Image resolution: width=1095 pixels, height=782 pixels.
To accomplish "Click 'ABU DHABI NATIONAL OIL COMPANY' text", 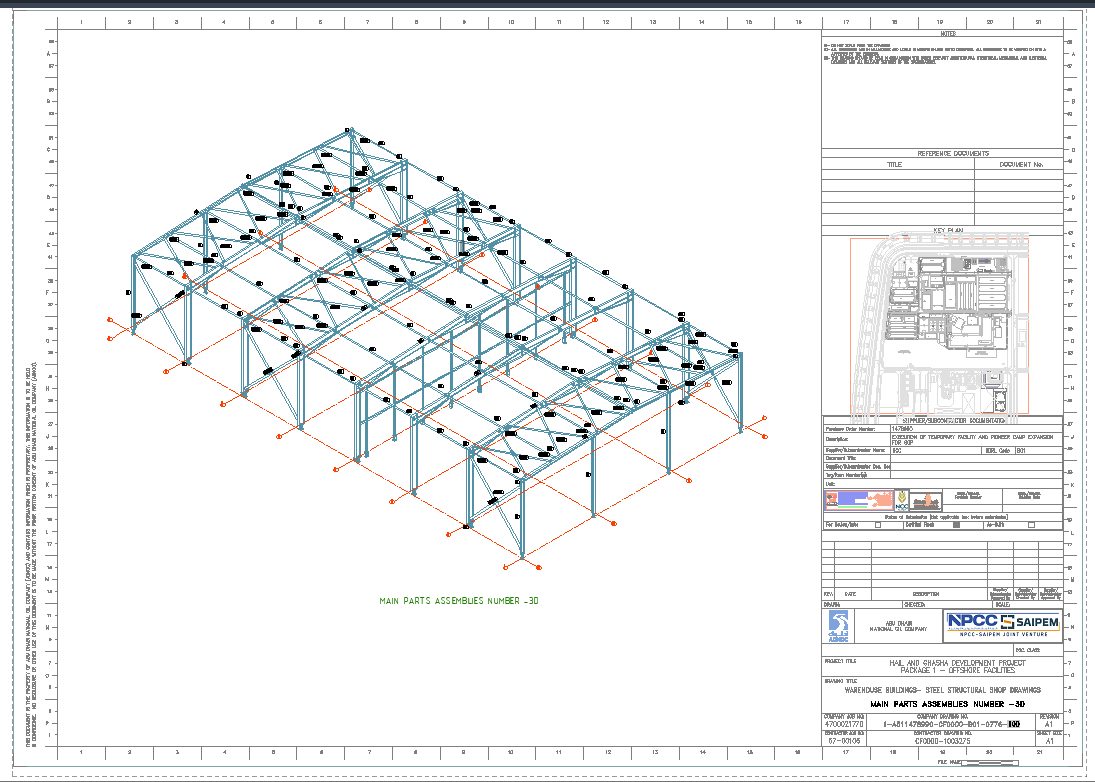I will (899, 626).
